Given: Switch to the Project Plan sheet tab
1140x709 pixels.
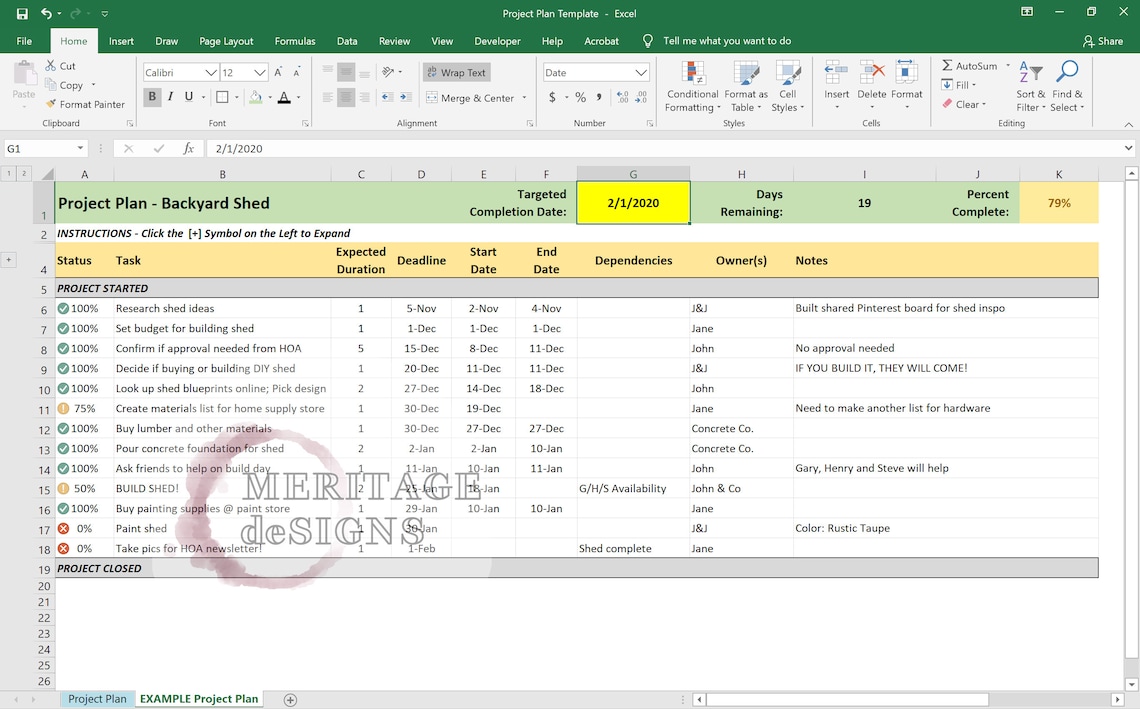Looking at the screenshot, I should click(97, 699).
